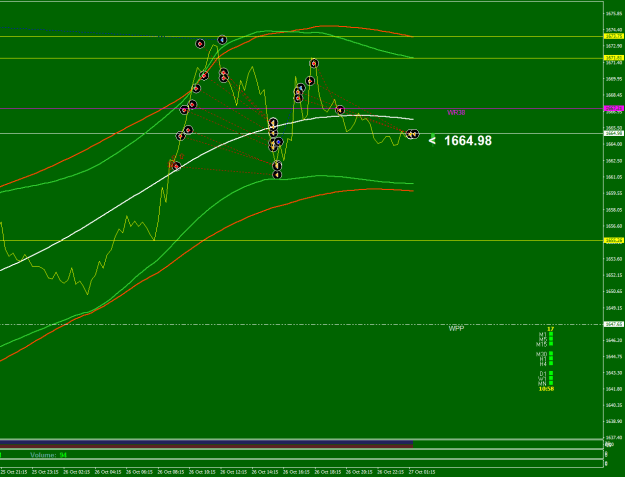Select trade marker at second price peak

coord(314,63)
